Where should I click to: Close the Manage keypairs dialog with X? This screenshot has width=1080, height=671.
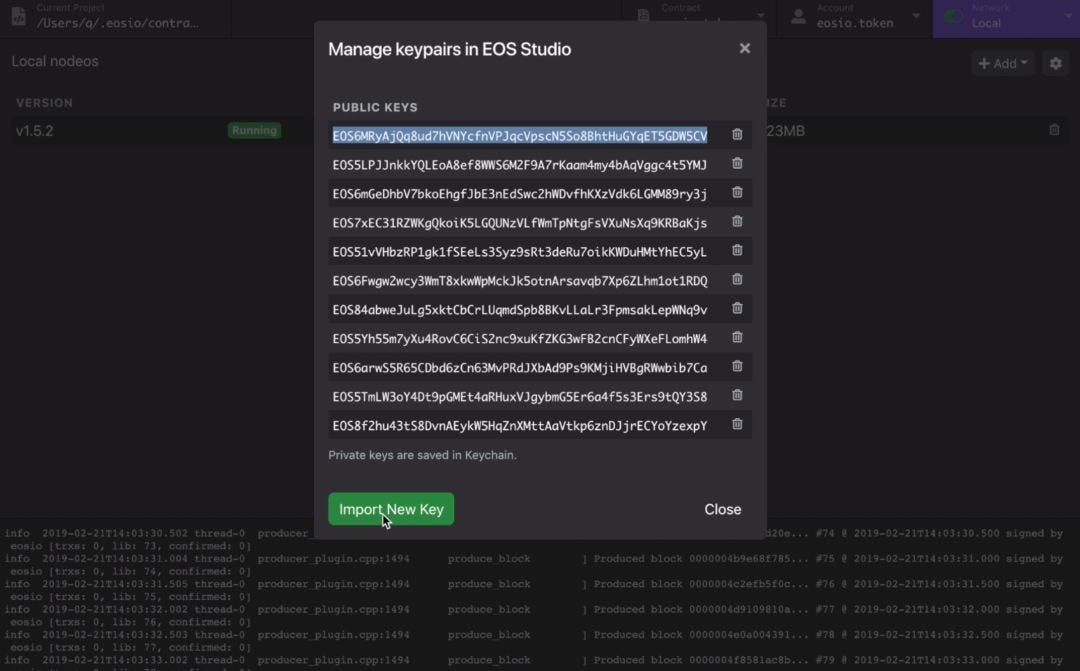point(745,48)
